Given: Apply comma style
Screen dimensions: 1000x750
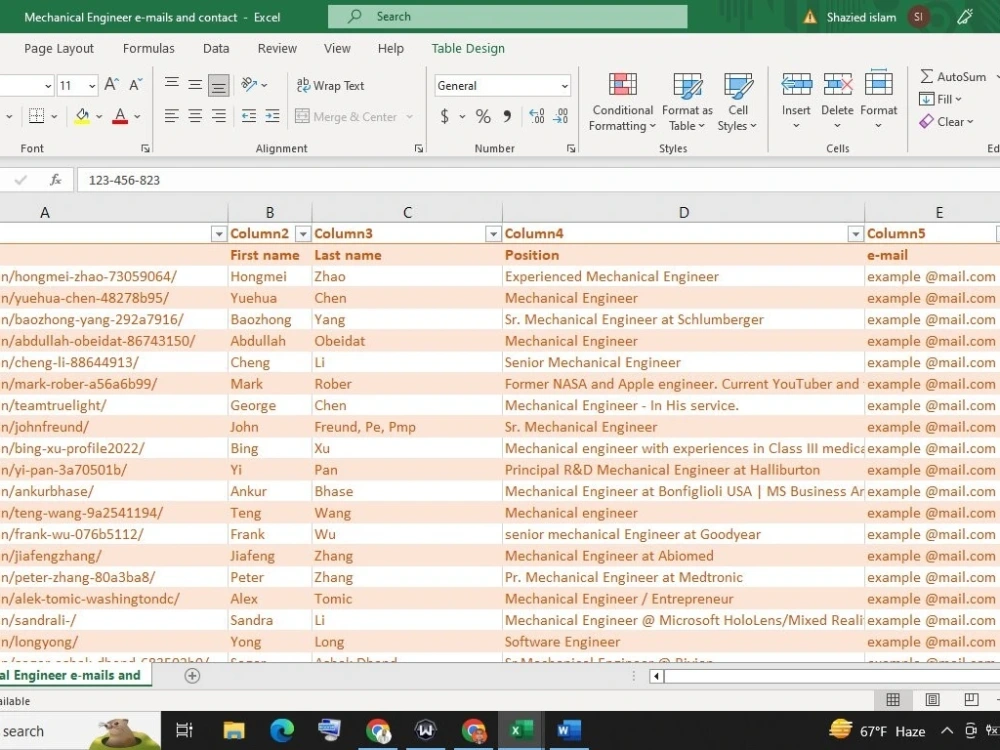Looking at the screenshot, I should tap(507, 116).
